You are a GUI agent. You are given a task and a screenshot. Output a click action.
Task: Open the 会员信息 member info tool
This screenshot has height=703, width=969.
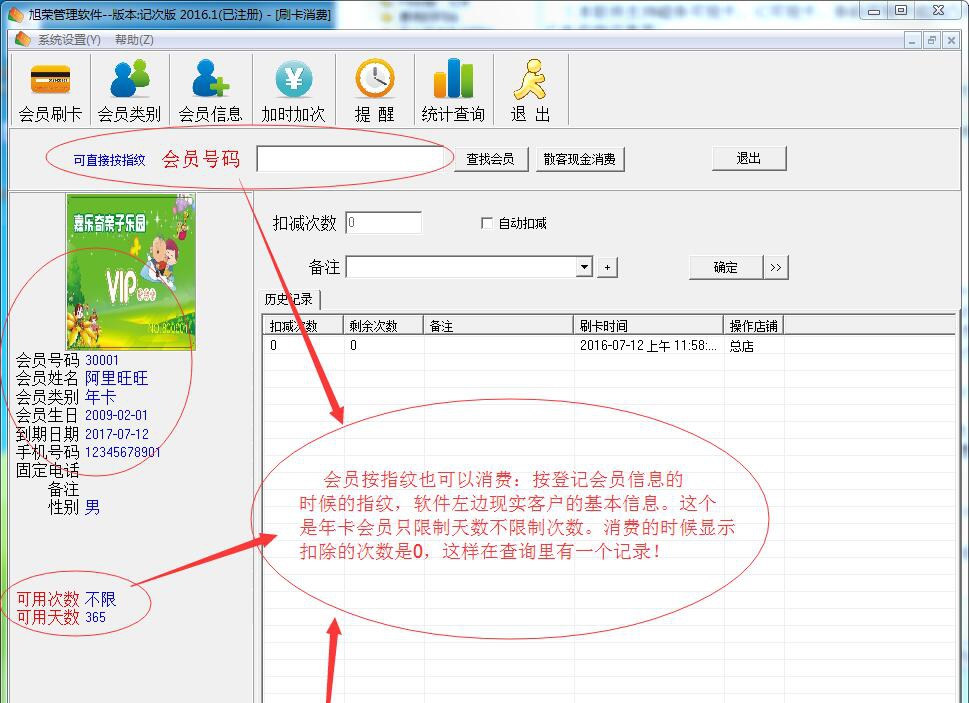coord(210,88)
